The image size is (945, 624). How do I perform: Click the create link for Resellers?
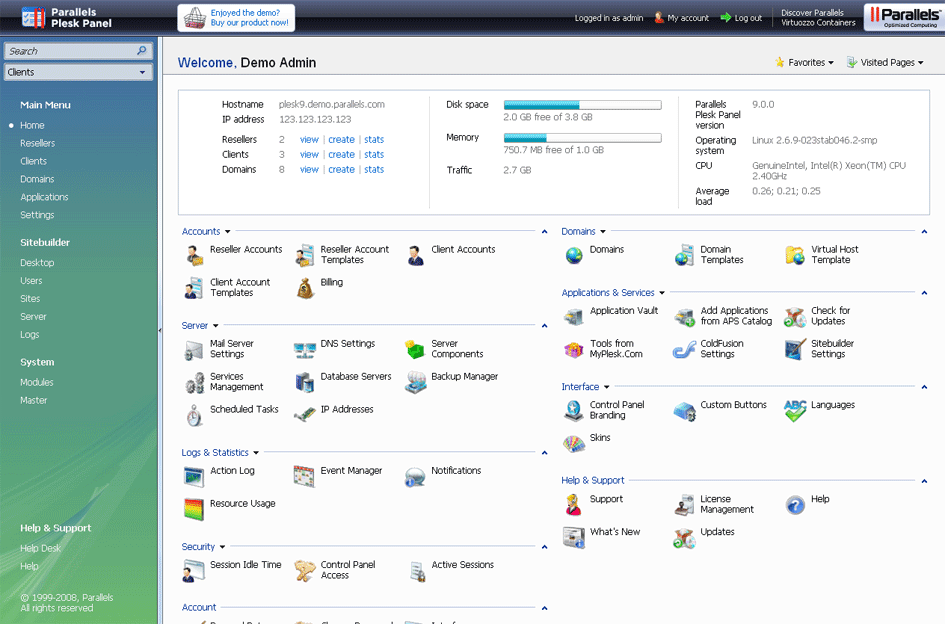(x=341, y=140)
